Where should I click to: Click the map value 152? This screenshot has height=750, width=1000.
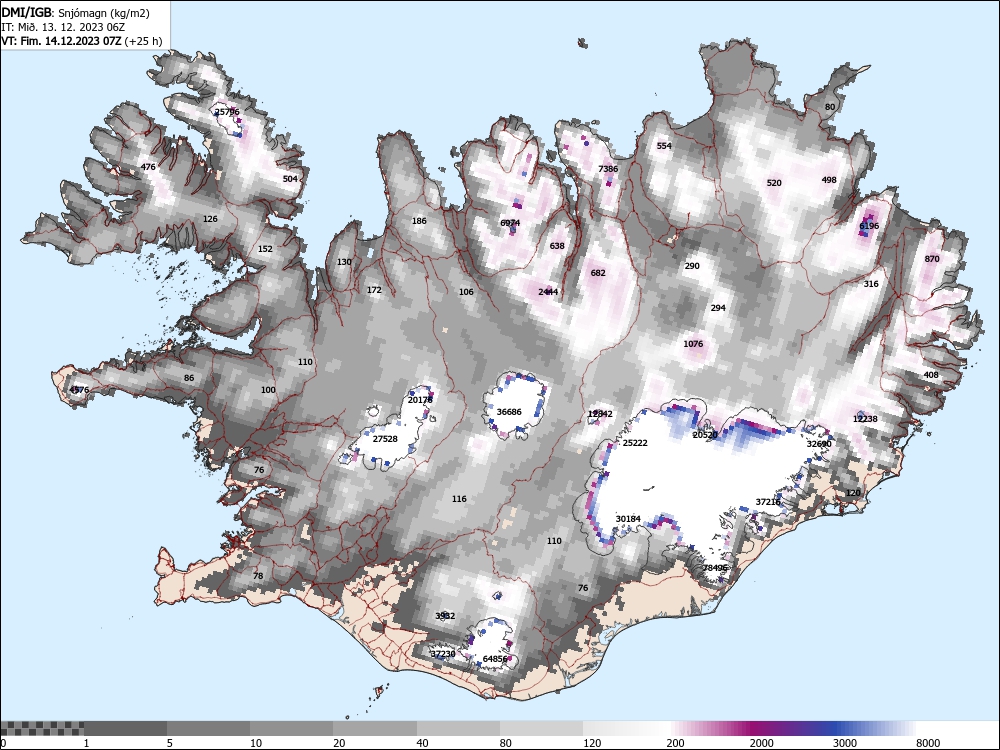(265, 249)
